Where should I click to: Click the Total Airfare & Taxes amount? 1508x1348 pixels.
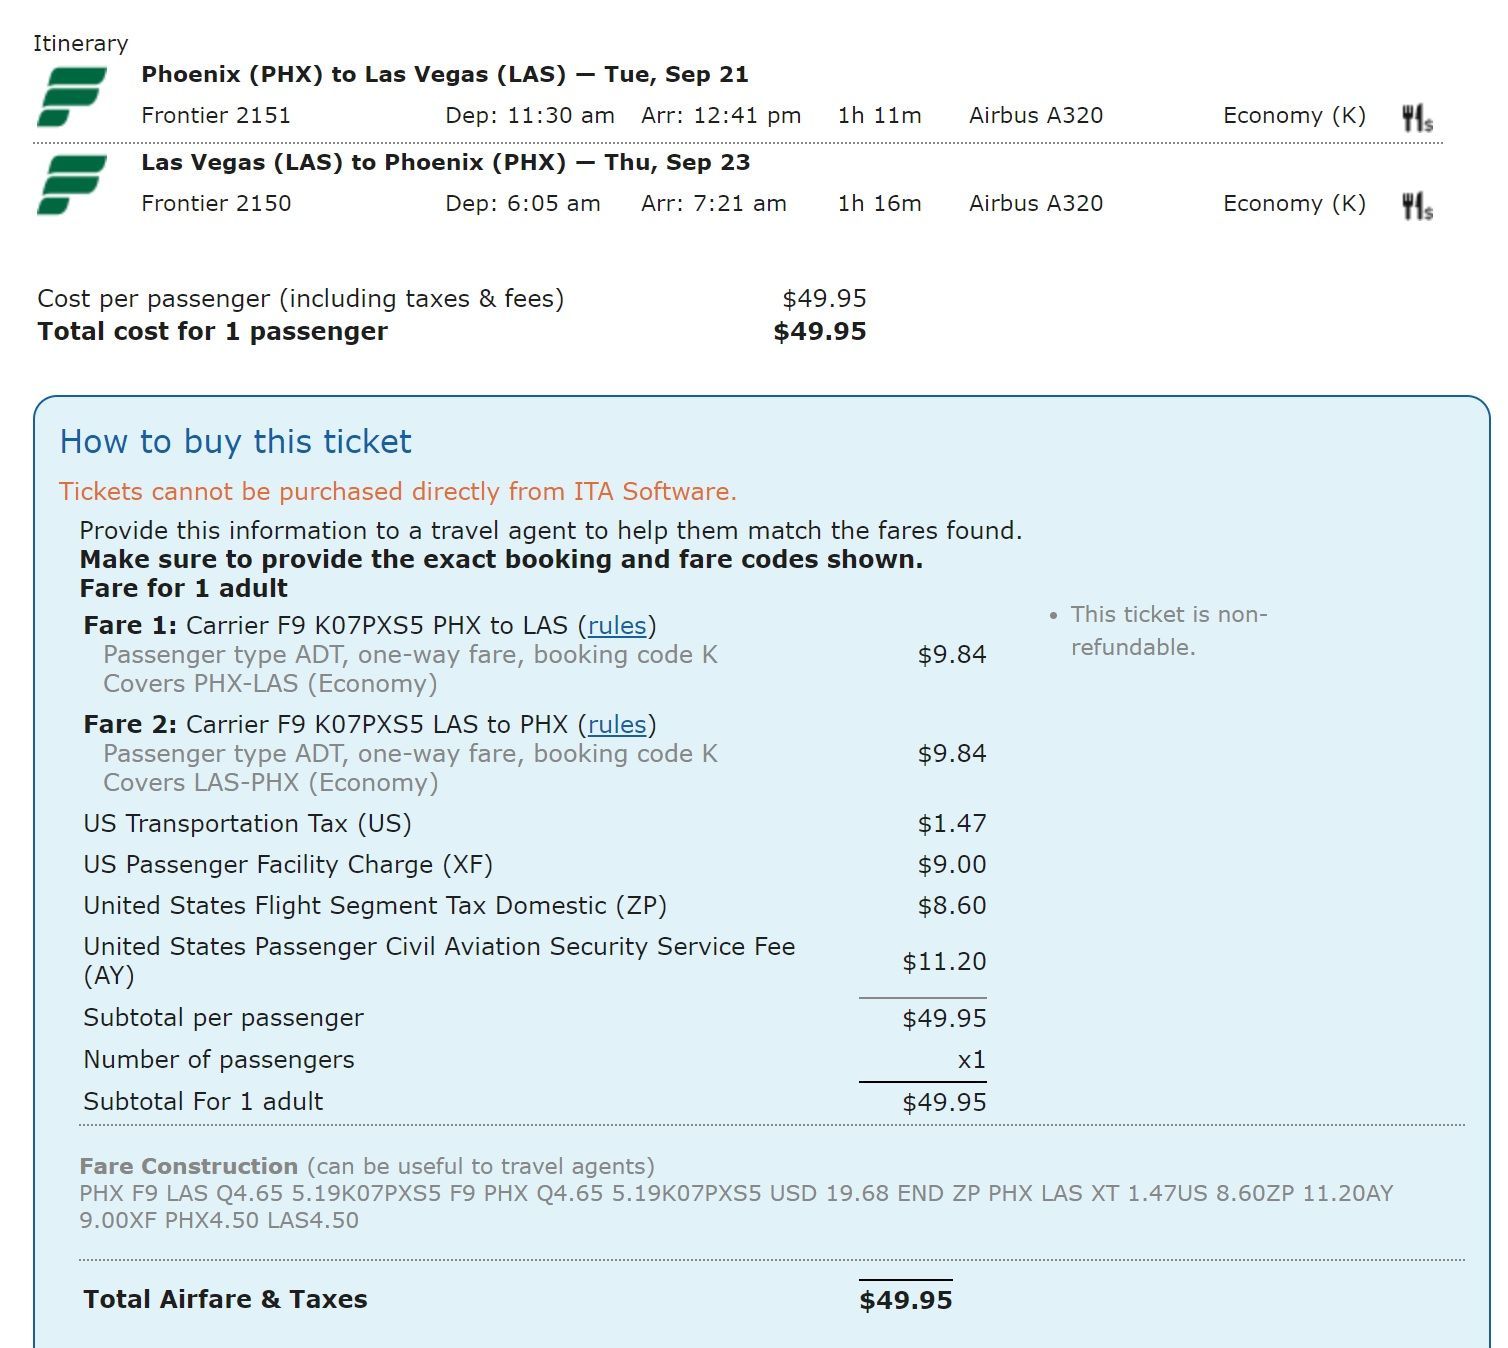click(x=905, y=1300)
